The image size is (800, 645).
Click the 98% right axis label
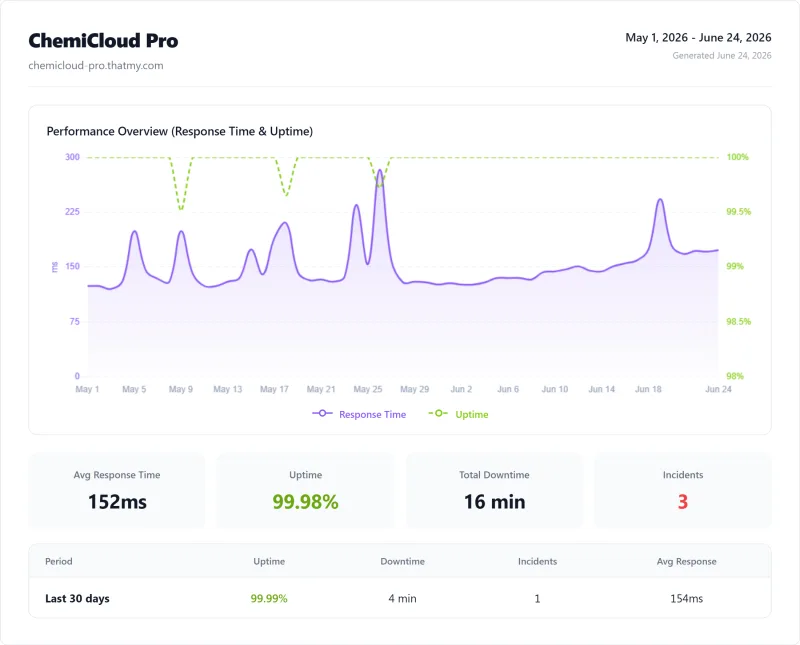[x=735, y=376]
